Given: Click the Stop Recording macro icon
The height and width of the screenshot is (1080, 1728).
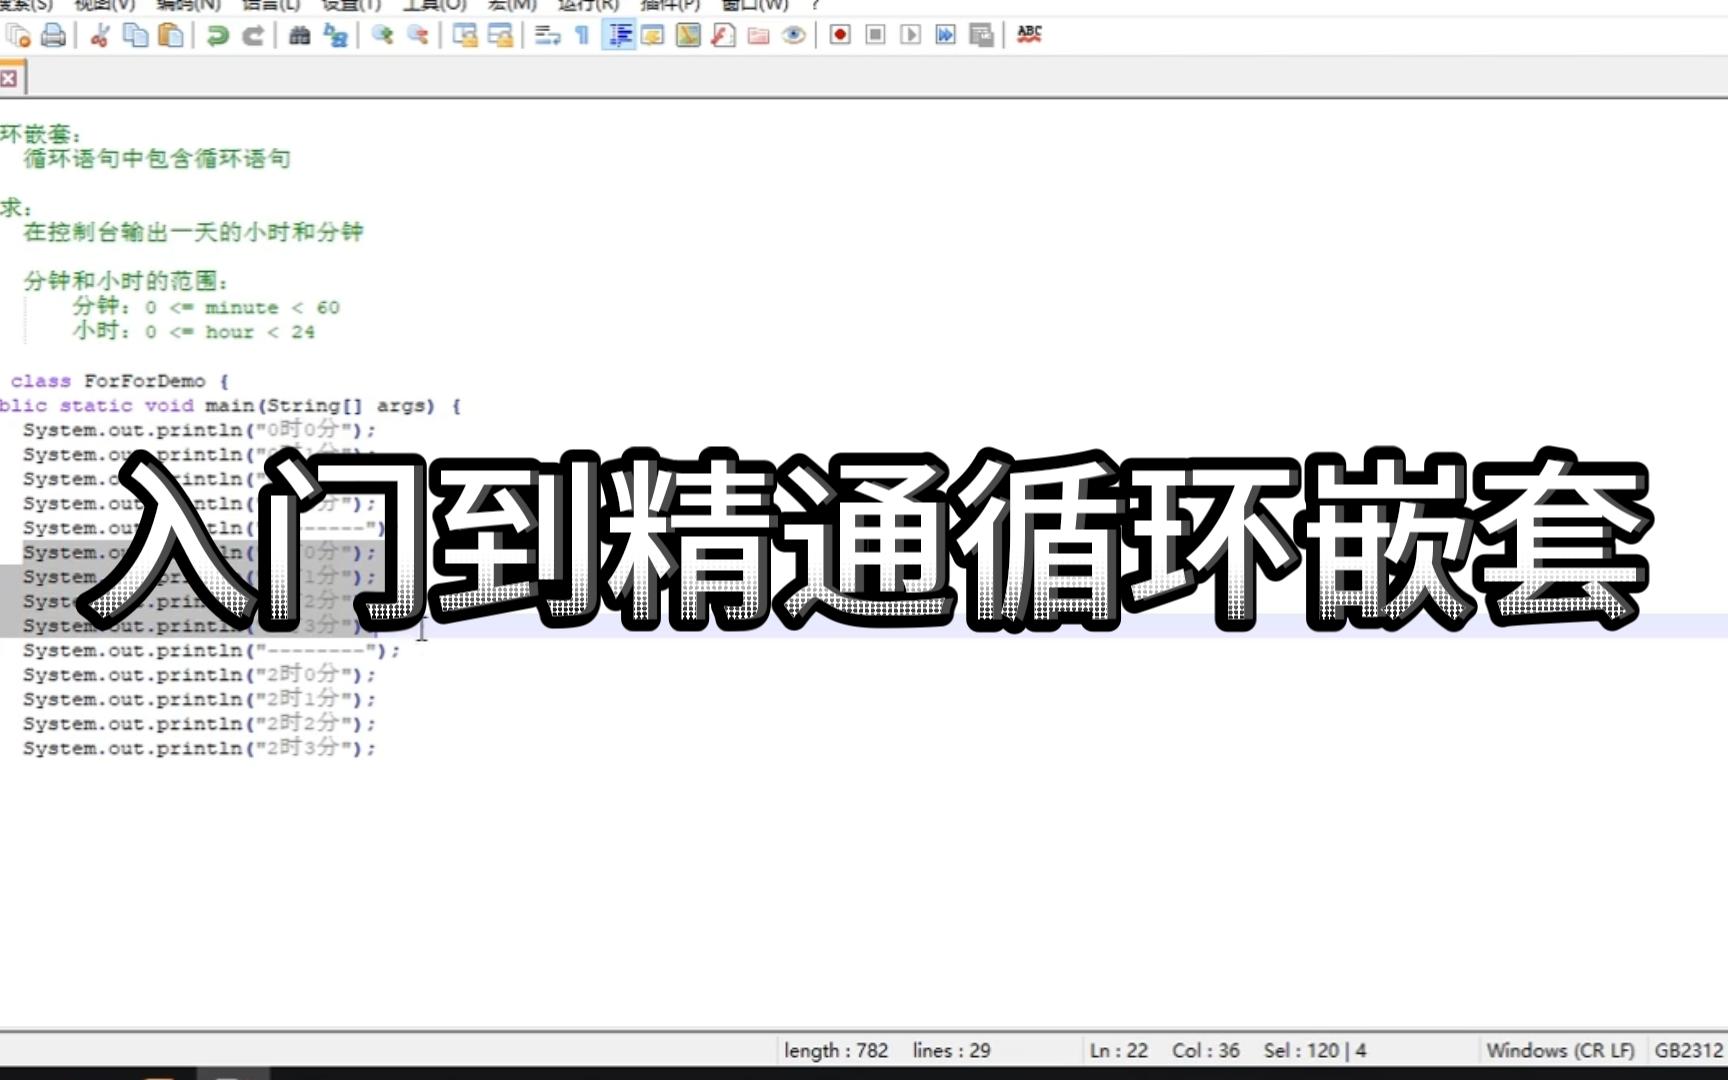Looking at the screenshot, I should pos(875,36).
